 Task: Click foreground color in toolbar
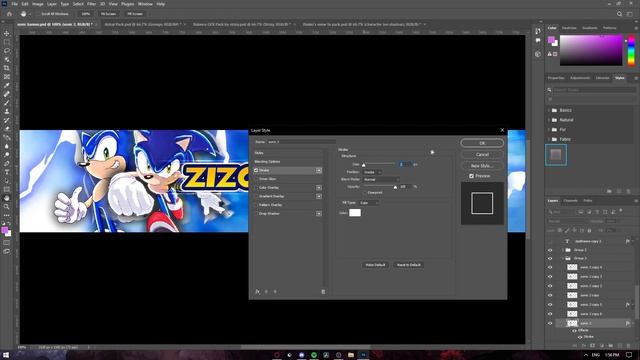5,231
